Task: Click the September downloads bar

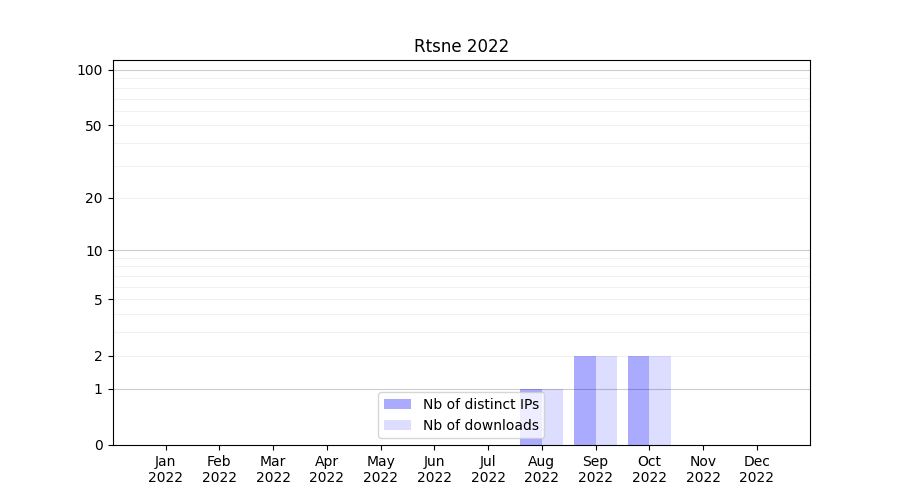Action: pyautogui.click(x=606, y=400)
